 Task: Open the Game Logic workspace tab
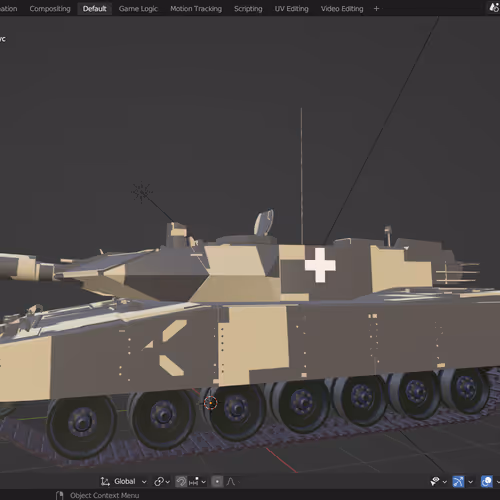(x=138, y=9)
